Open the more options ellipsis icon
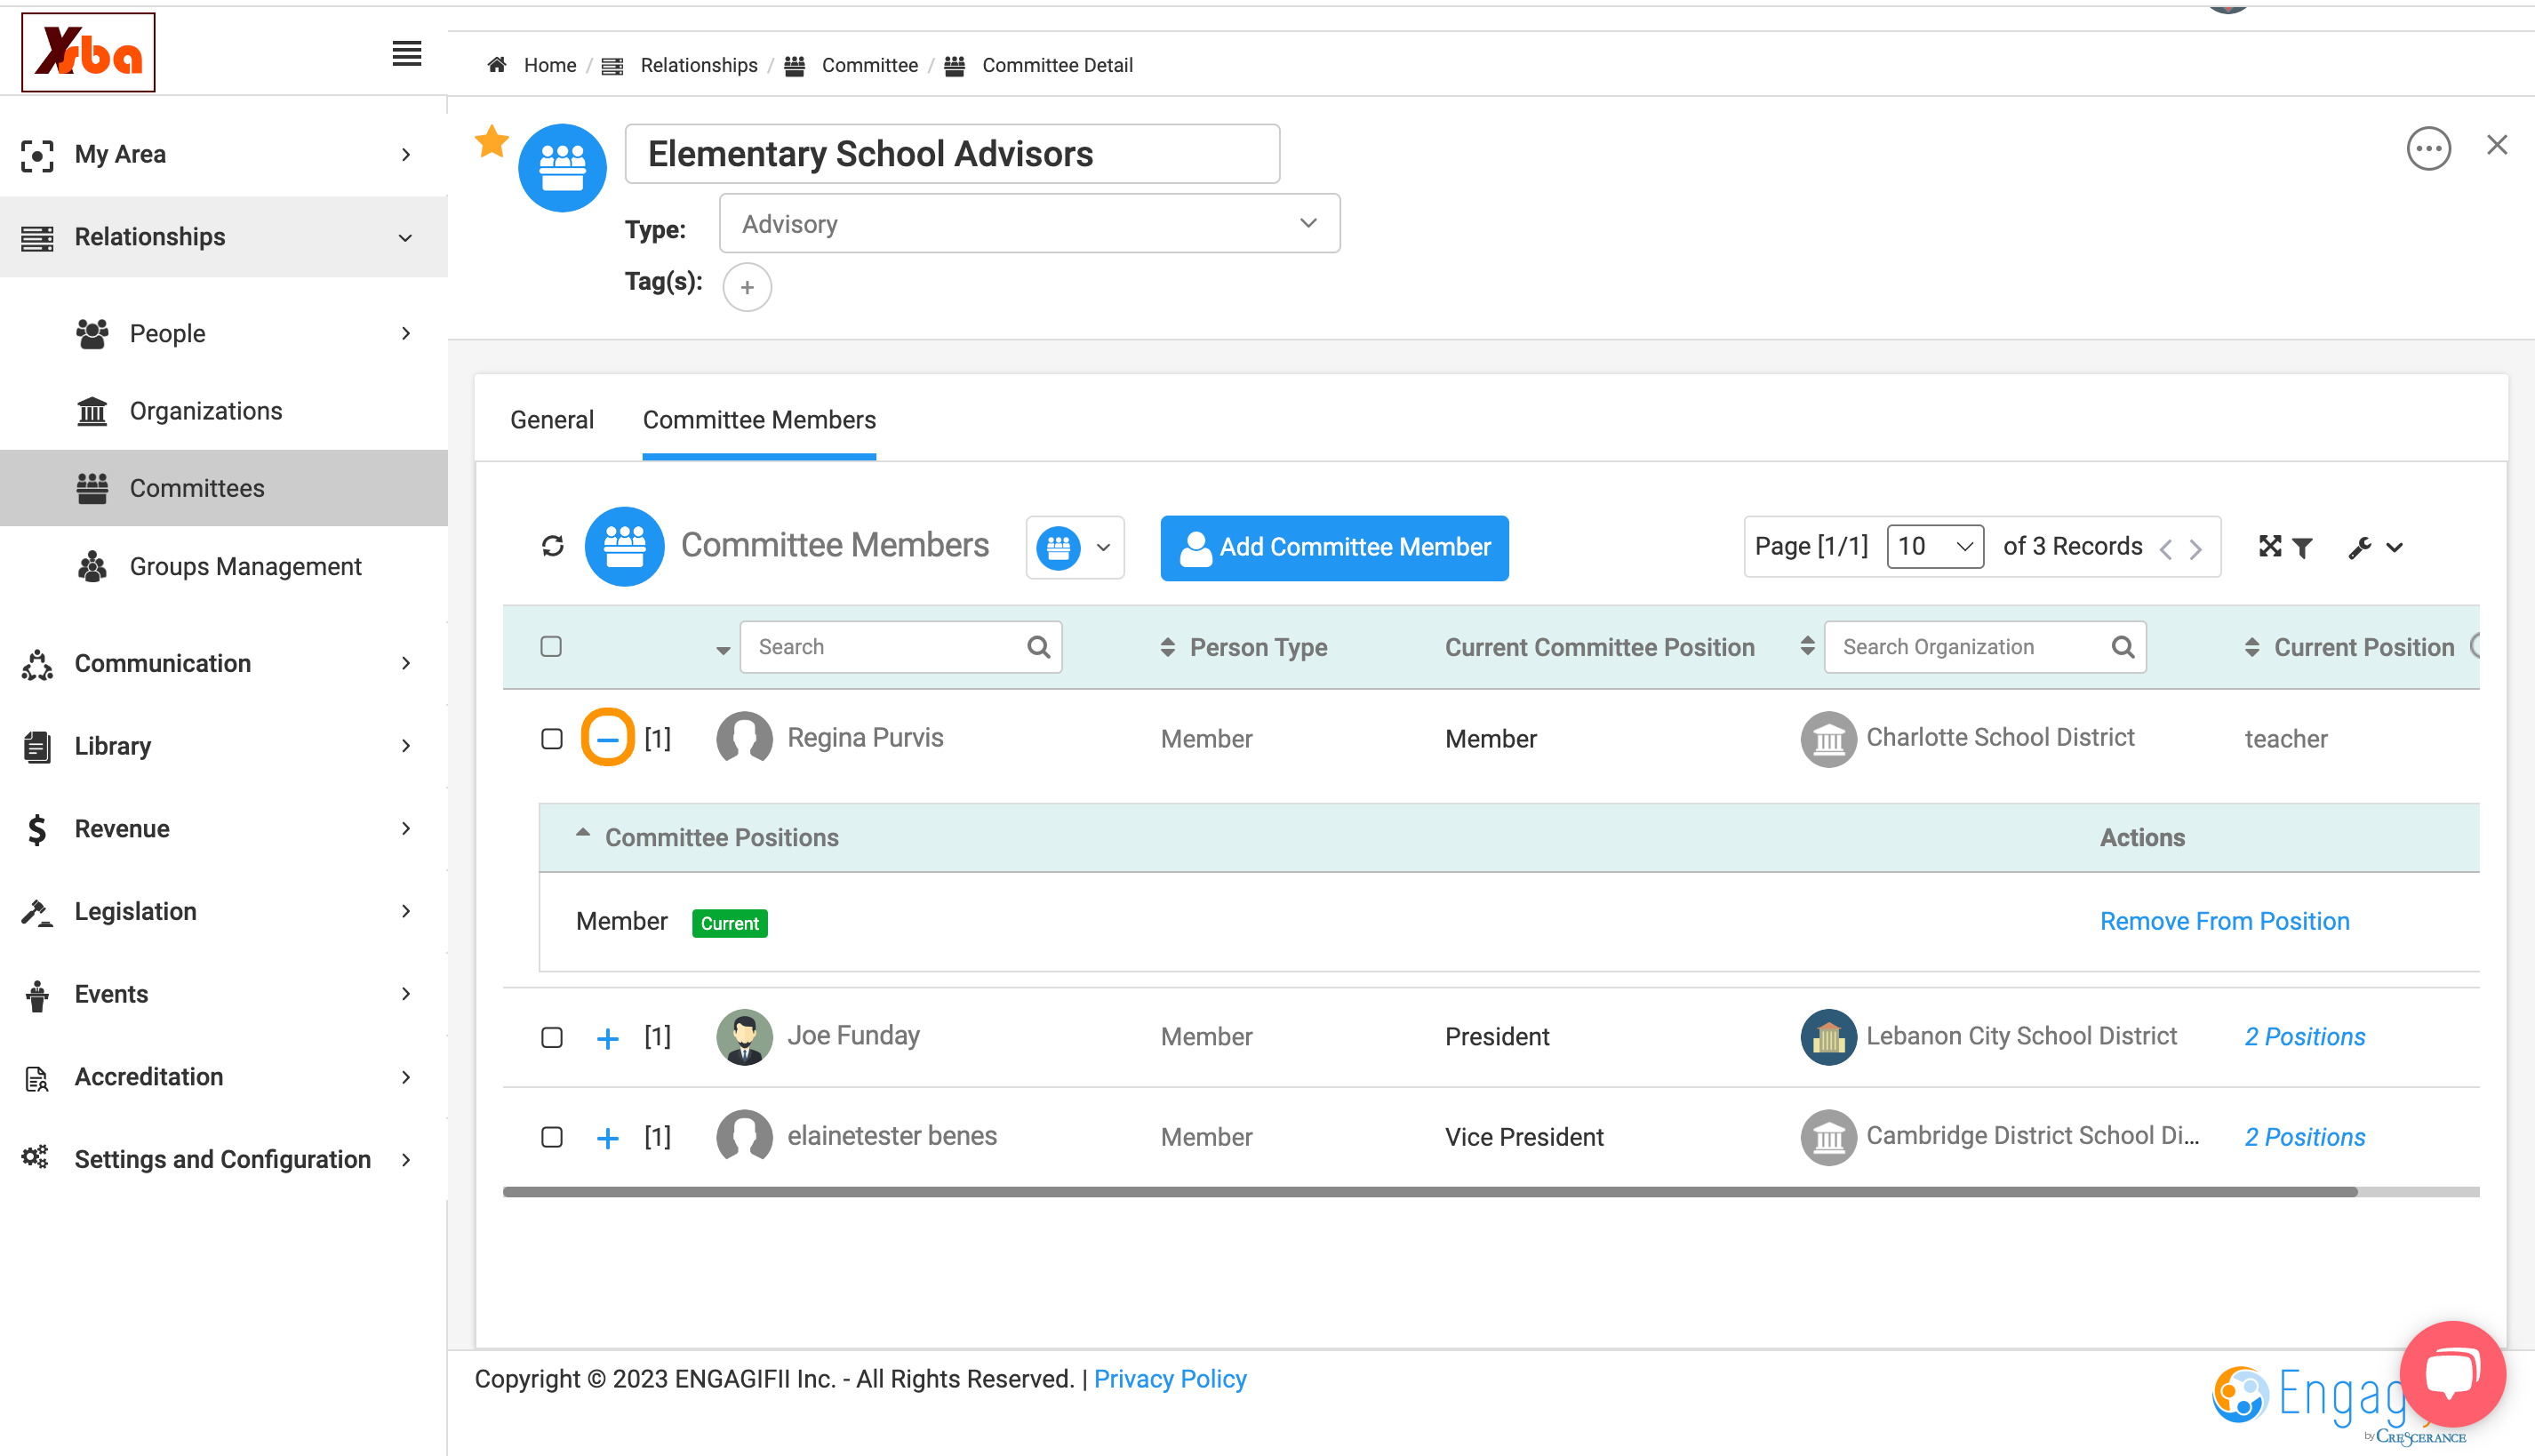Screen dimensions: 2535x1456 2428,149
